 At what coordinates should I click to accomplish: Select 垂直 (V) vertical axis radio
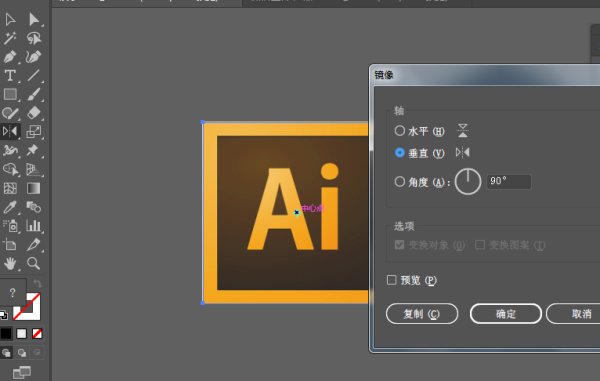tap(399, 153)
